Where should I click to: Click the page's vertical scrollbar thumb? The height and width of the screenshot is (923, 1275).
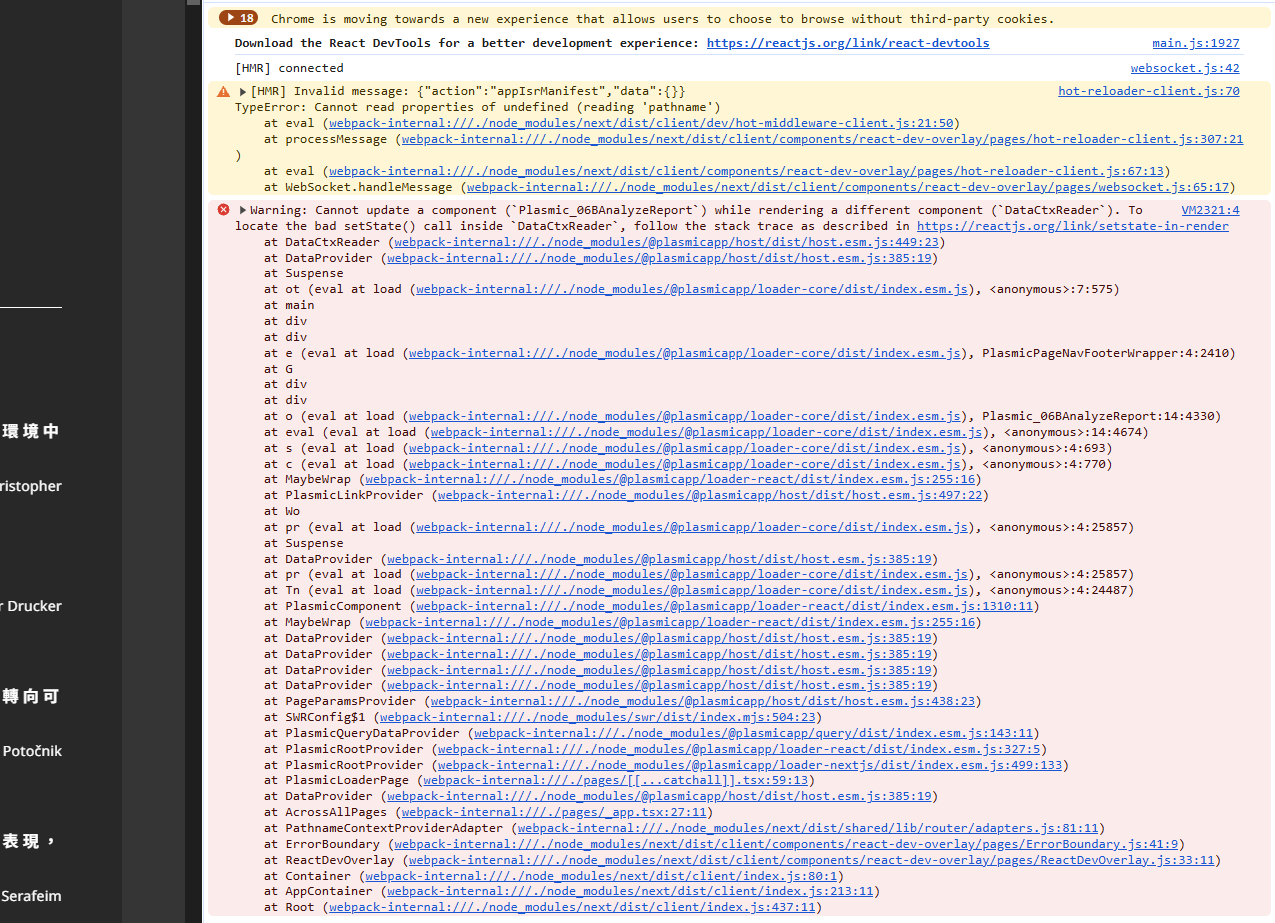tap(193, 3)
